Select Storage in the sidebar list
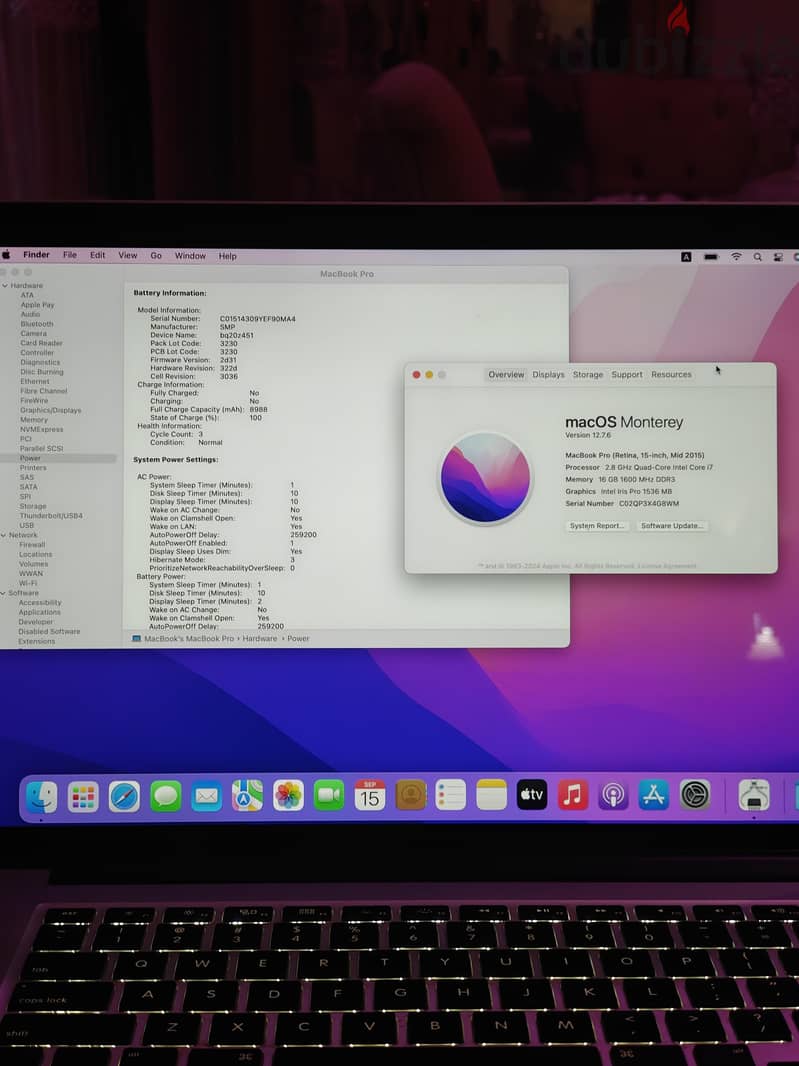799x1066 pixels. tap(33, 506)
